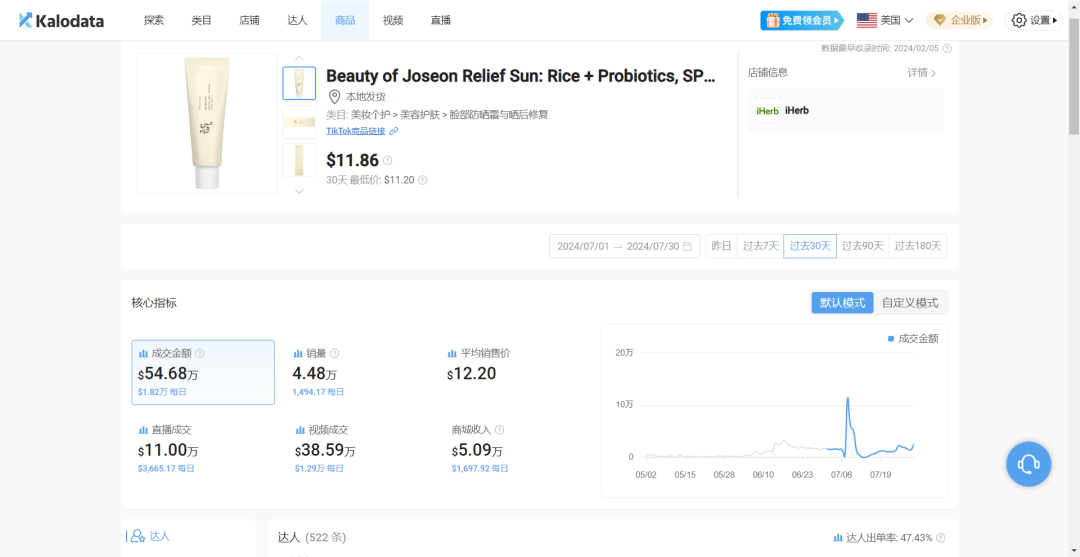
Task: Select the 过去30天 time range
Action: click(810, 246)
